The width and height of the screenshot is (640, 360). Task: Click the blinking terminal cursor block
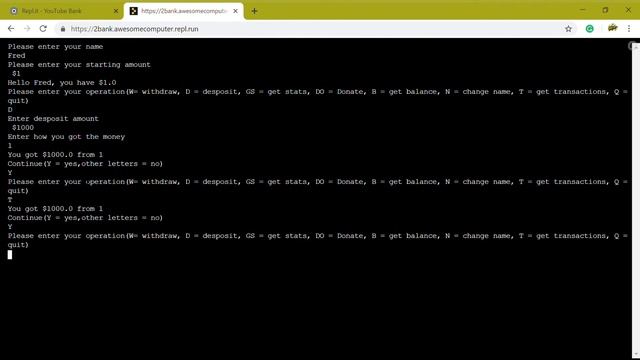10,254
